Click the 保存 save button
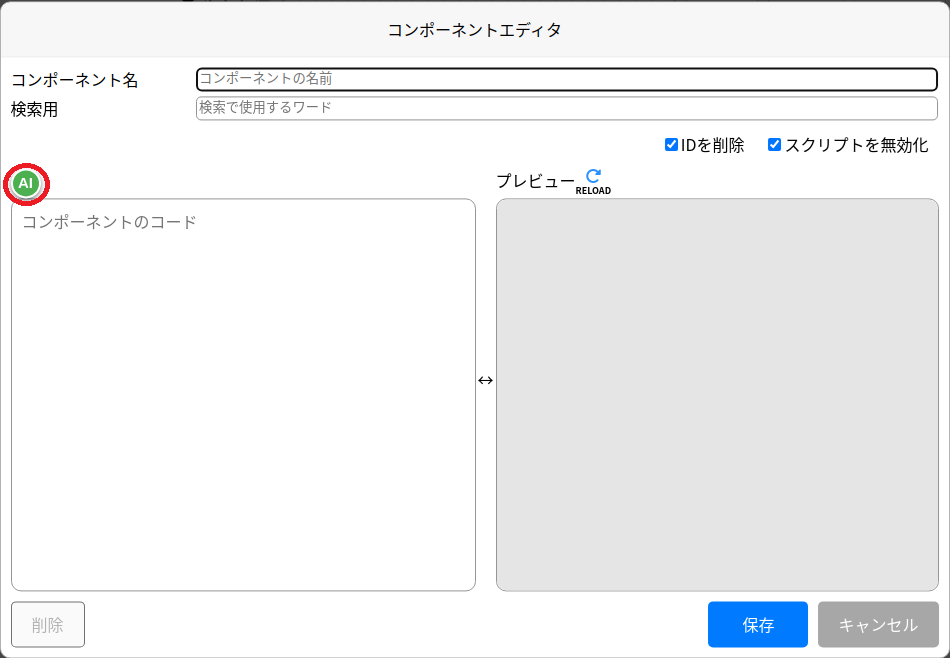 [x=757, y=624]
